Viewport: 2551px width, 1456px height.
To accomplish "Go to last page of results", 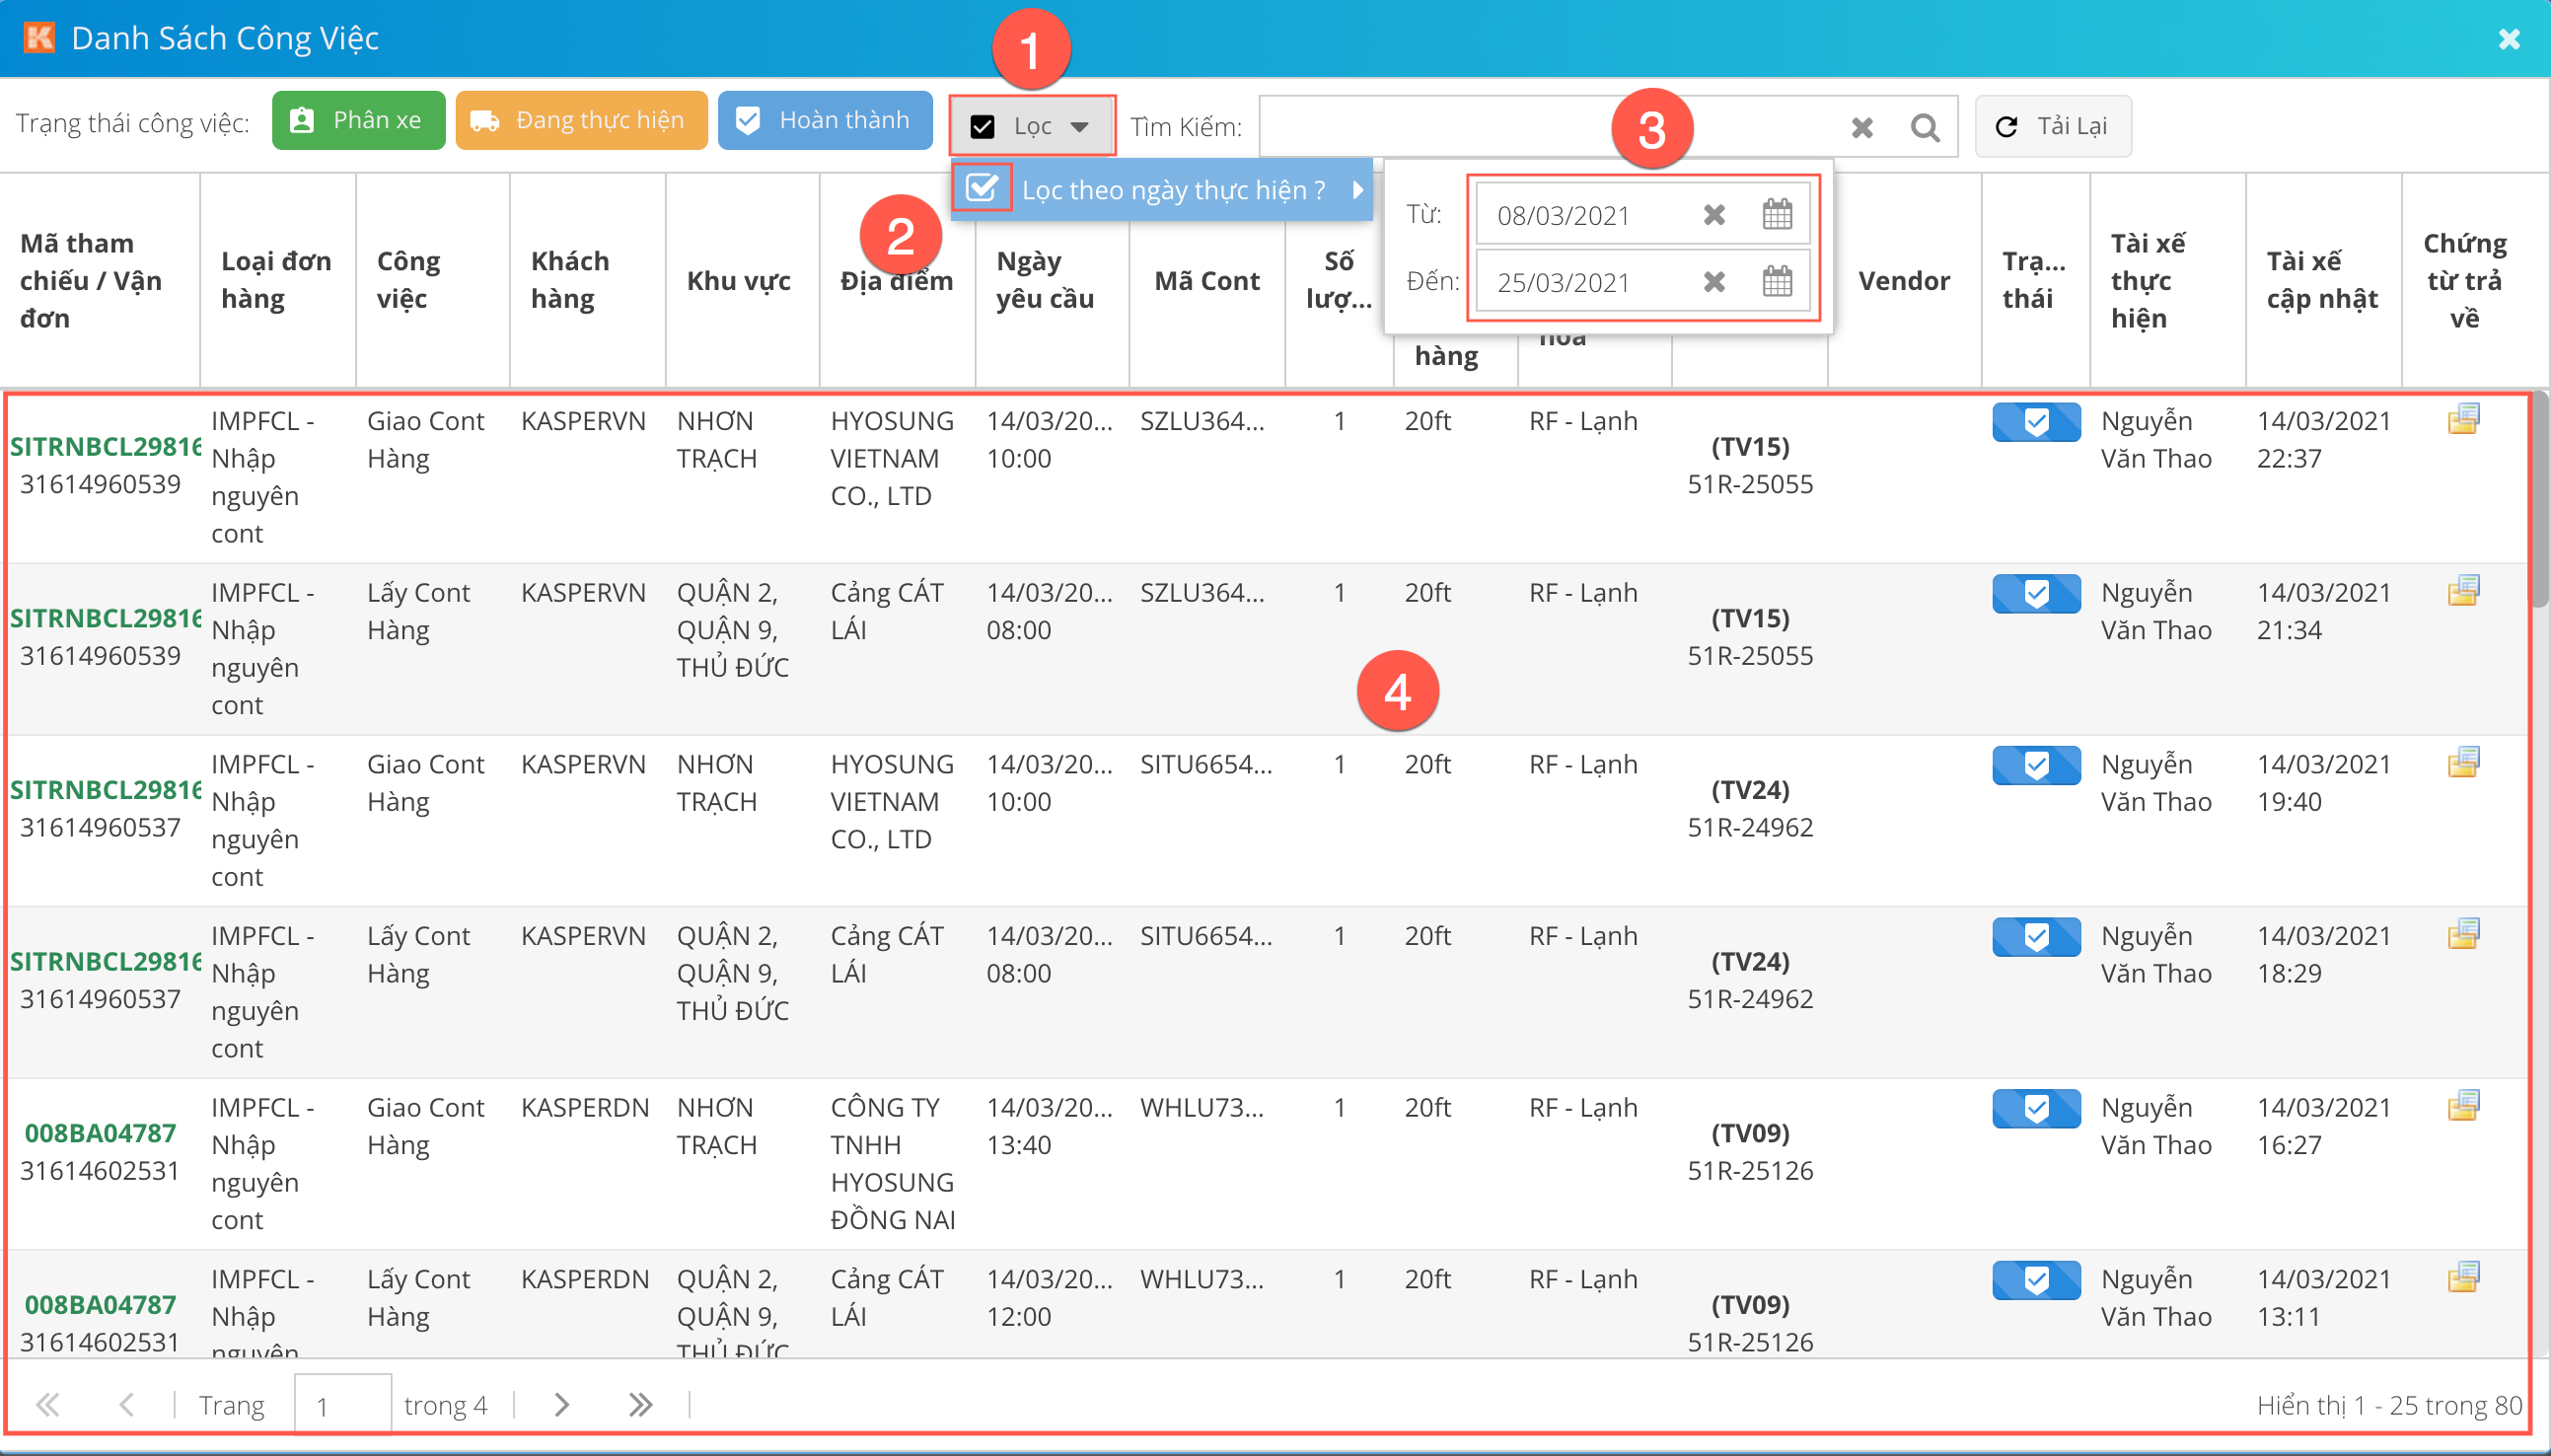I will pyautogui.click(x=640, y=1405).
